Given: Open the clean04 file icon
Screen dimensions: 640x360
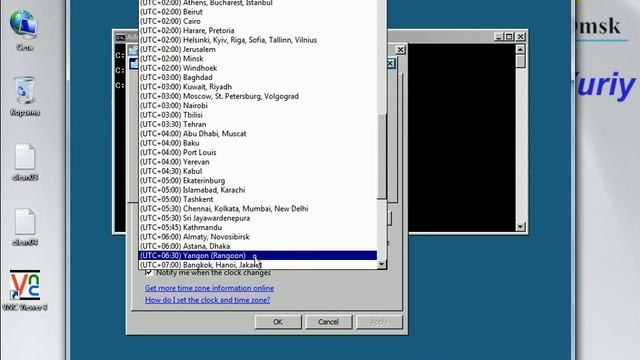Looking at the screenshot, I should [x=25, y=227].
